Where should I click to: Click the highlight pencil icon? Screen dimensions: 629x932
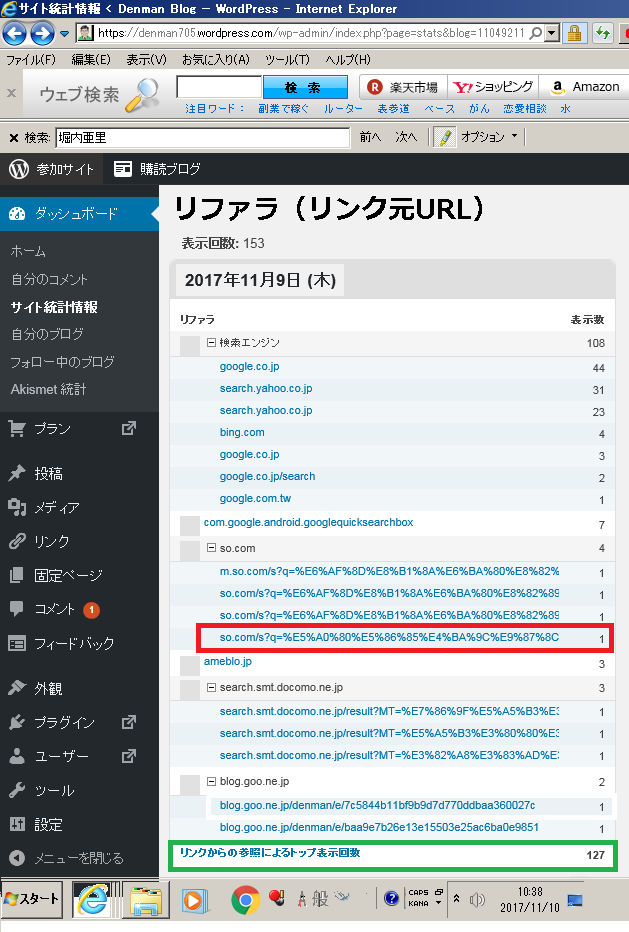(444, 137)
